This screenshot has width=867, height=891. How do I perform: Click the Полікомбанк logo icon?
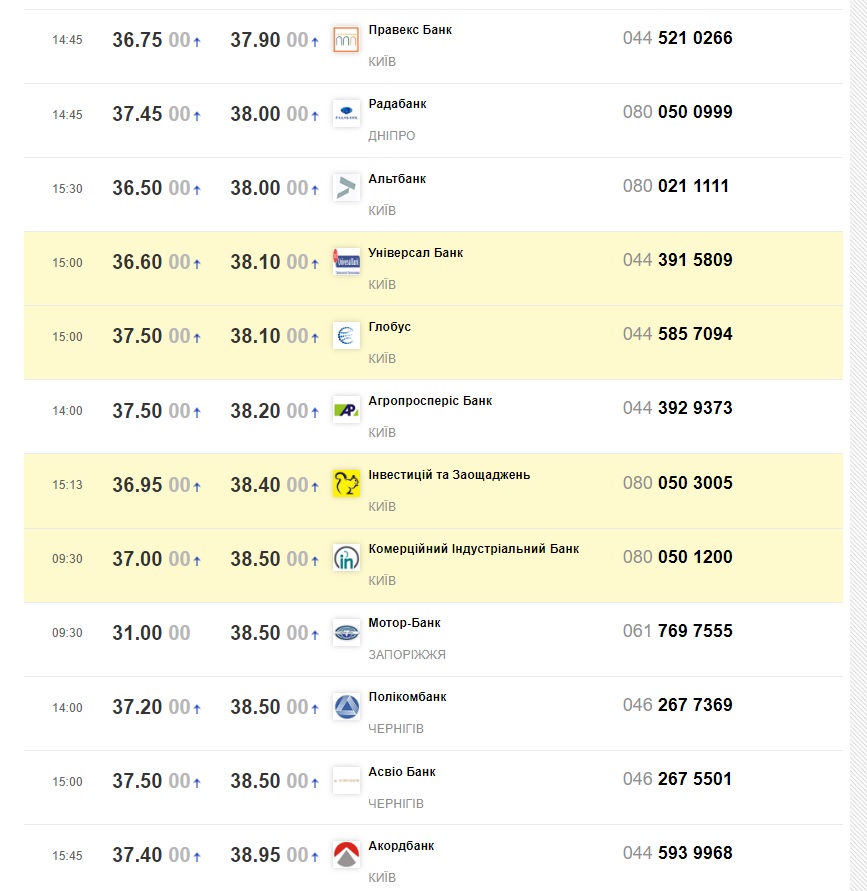point(346,706)
